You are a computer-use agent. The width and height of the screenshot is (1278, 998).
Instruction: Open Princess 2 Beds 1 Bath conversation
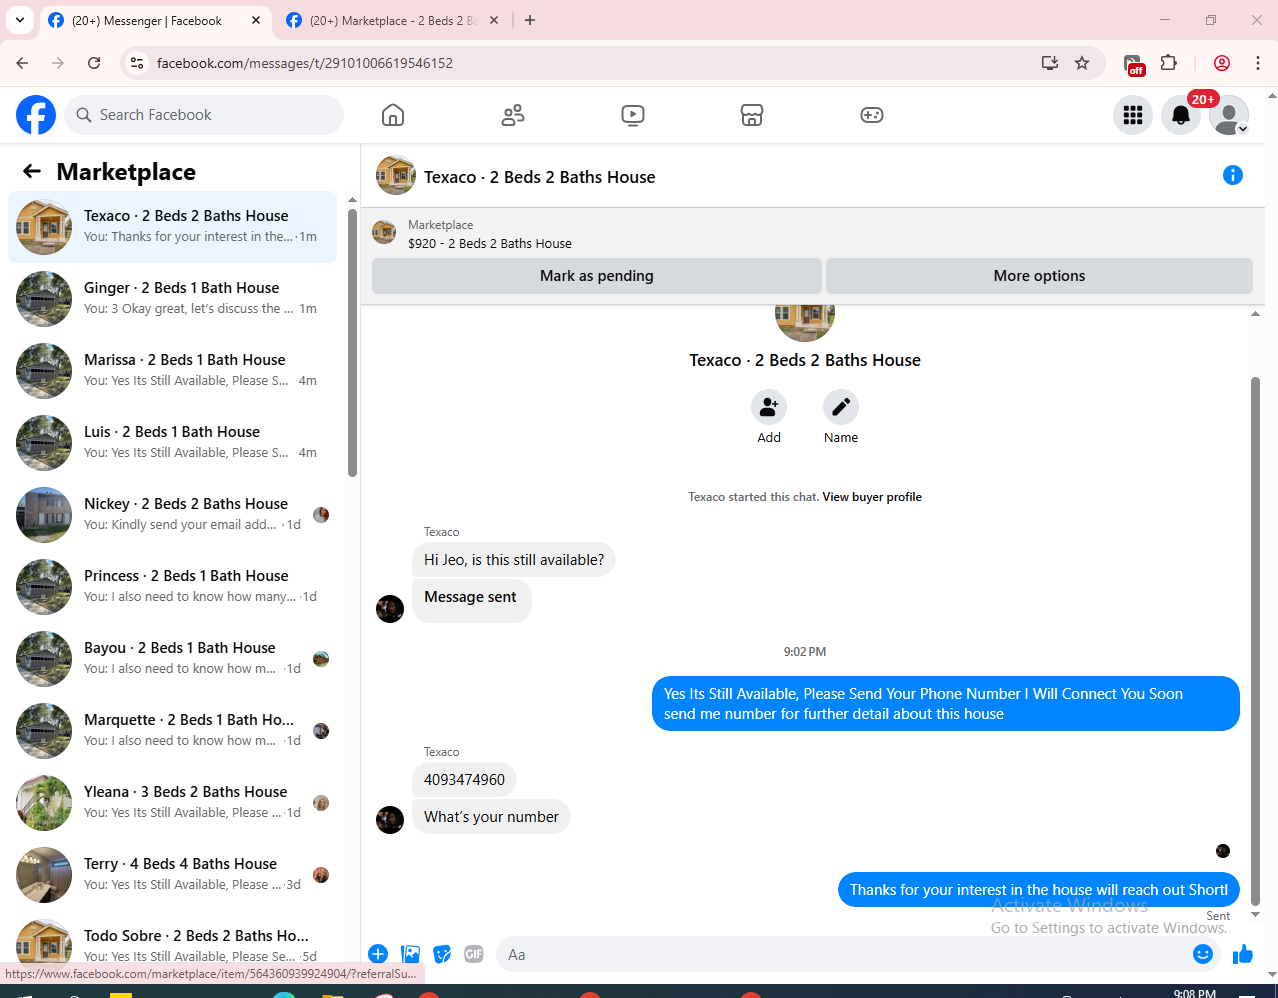click(172, 587)
